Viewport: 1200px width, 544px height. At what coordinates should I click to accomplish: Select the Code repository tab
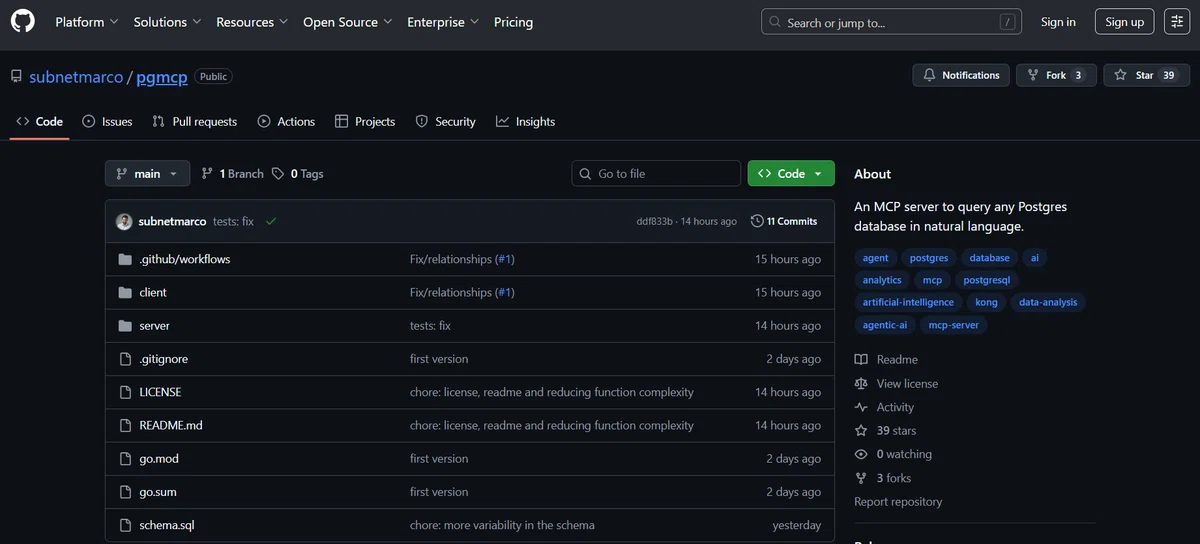[40, 121]
